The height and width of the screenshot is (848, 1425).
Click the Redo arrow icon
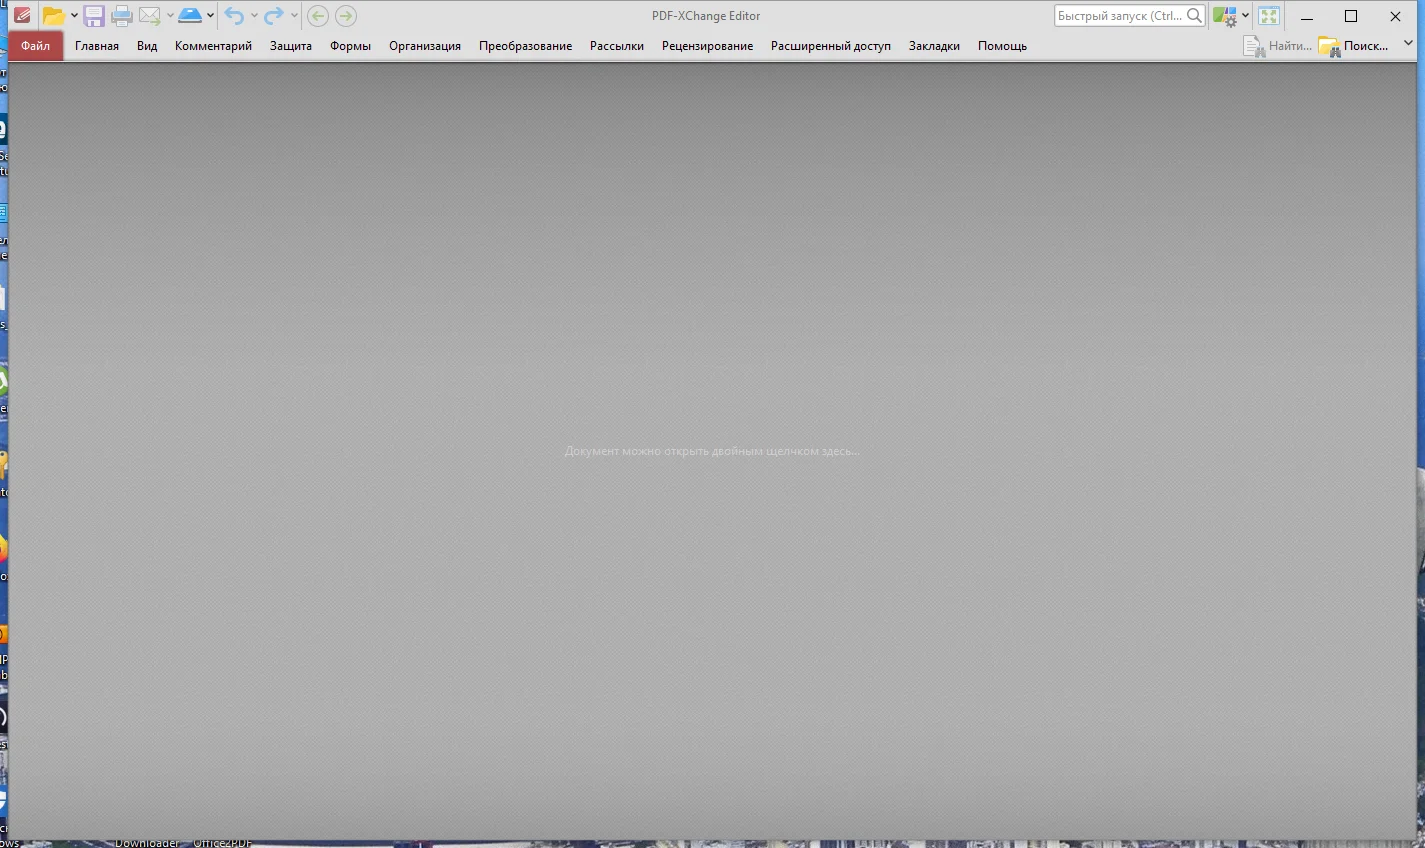(274, 16)
